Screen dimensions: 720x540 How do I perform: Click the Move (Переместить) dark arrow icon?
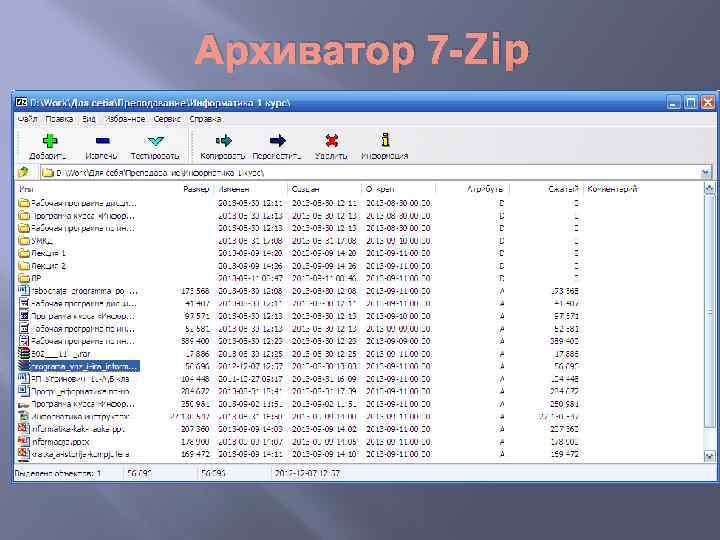click(x=278, y=141)
